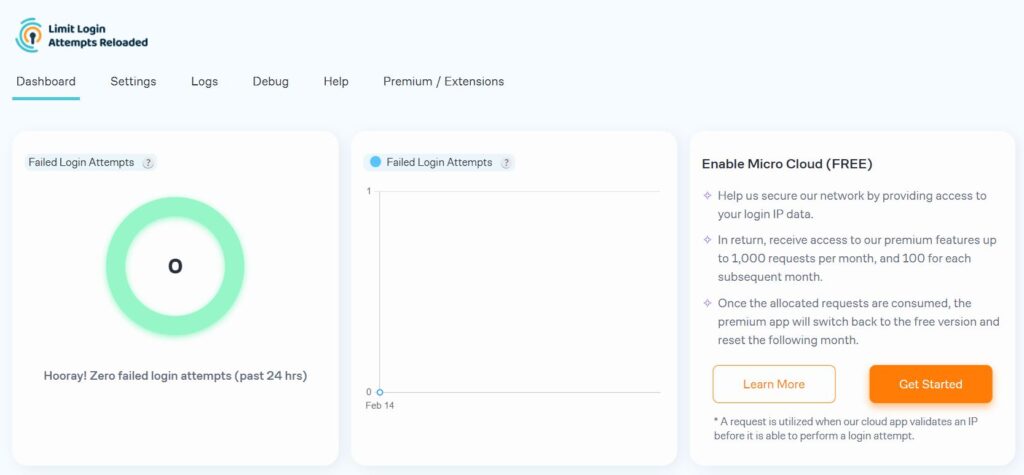Click the zero count inside the donut

click(175, 267)
